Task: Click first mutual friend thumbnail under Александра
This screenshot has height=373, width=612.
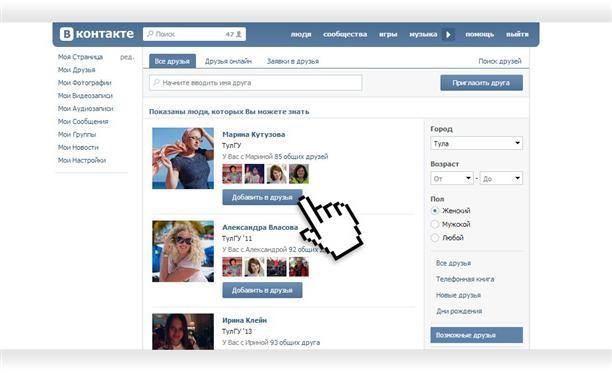Action: (x=232, y=266)
